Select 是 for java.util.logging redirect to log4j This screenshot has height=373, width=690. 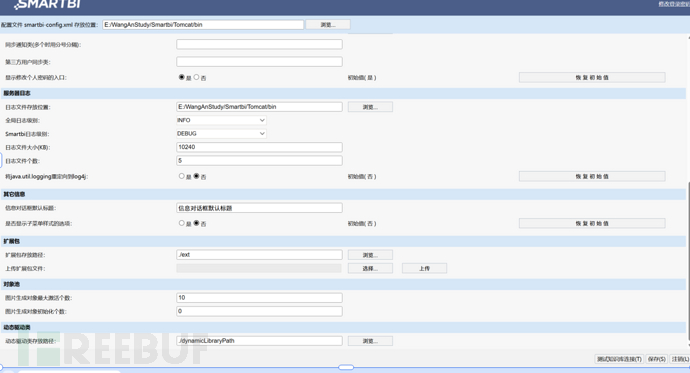[181, 176]
